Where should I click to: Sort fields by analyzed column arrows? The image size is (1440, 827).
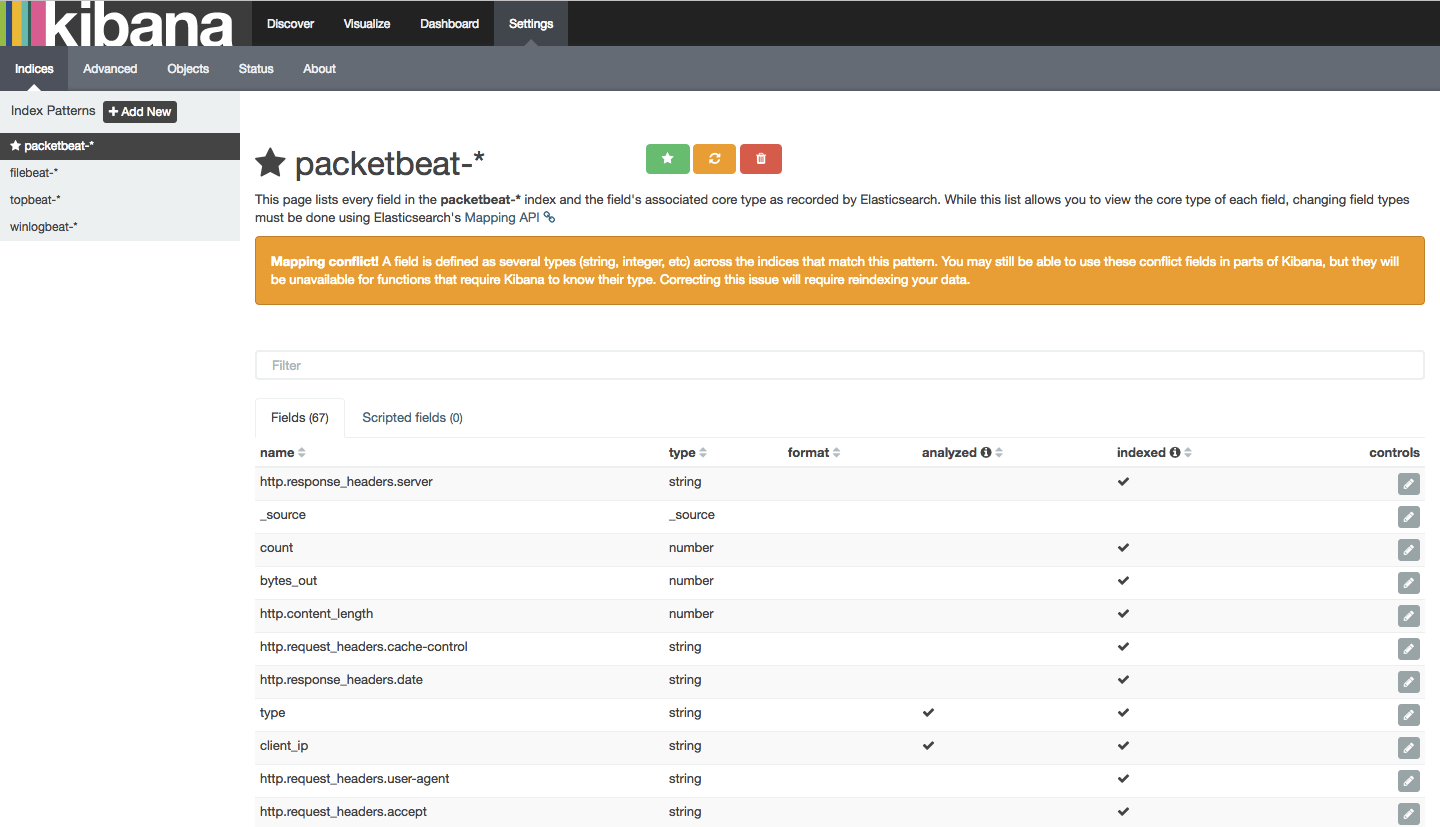999,453
